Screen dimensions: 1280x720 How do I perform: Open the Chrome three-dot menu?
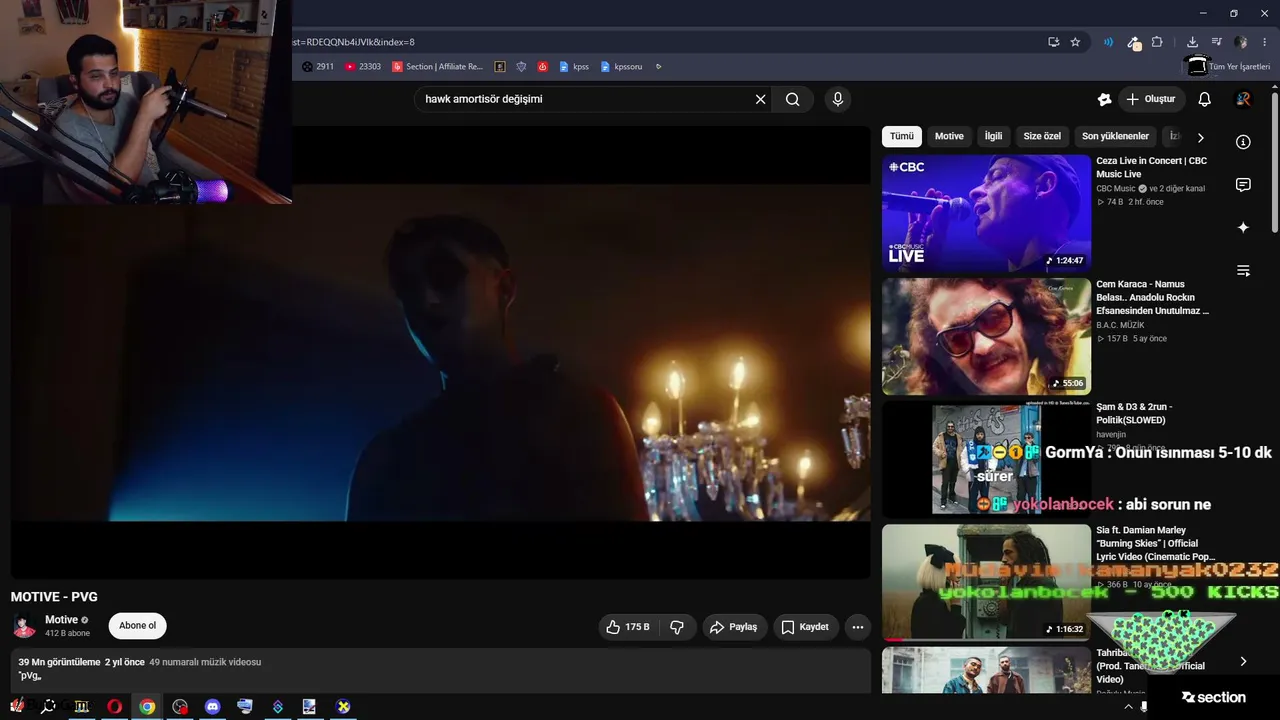[x=1265, y=42]
